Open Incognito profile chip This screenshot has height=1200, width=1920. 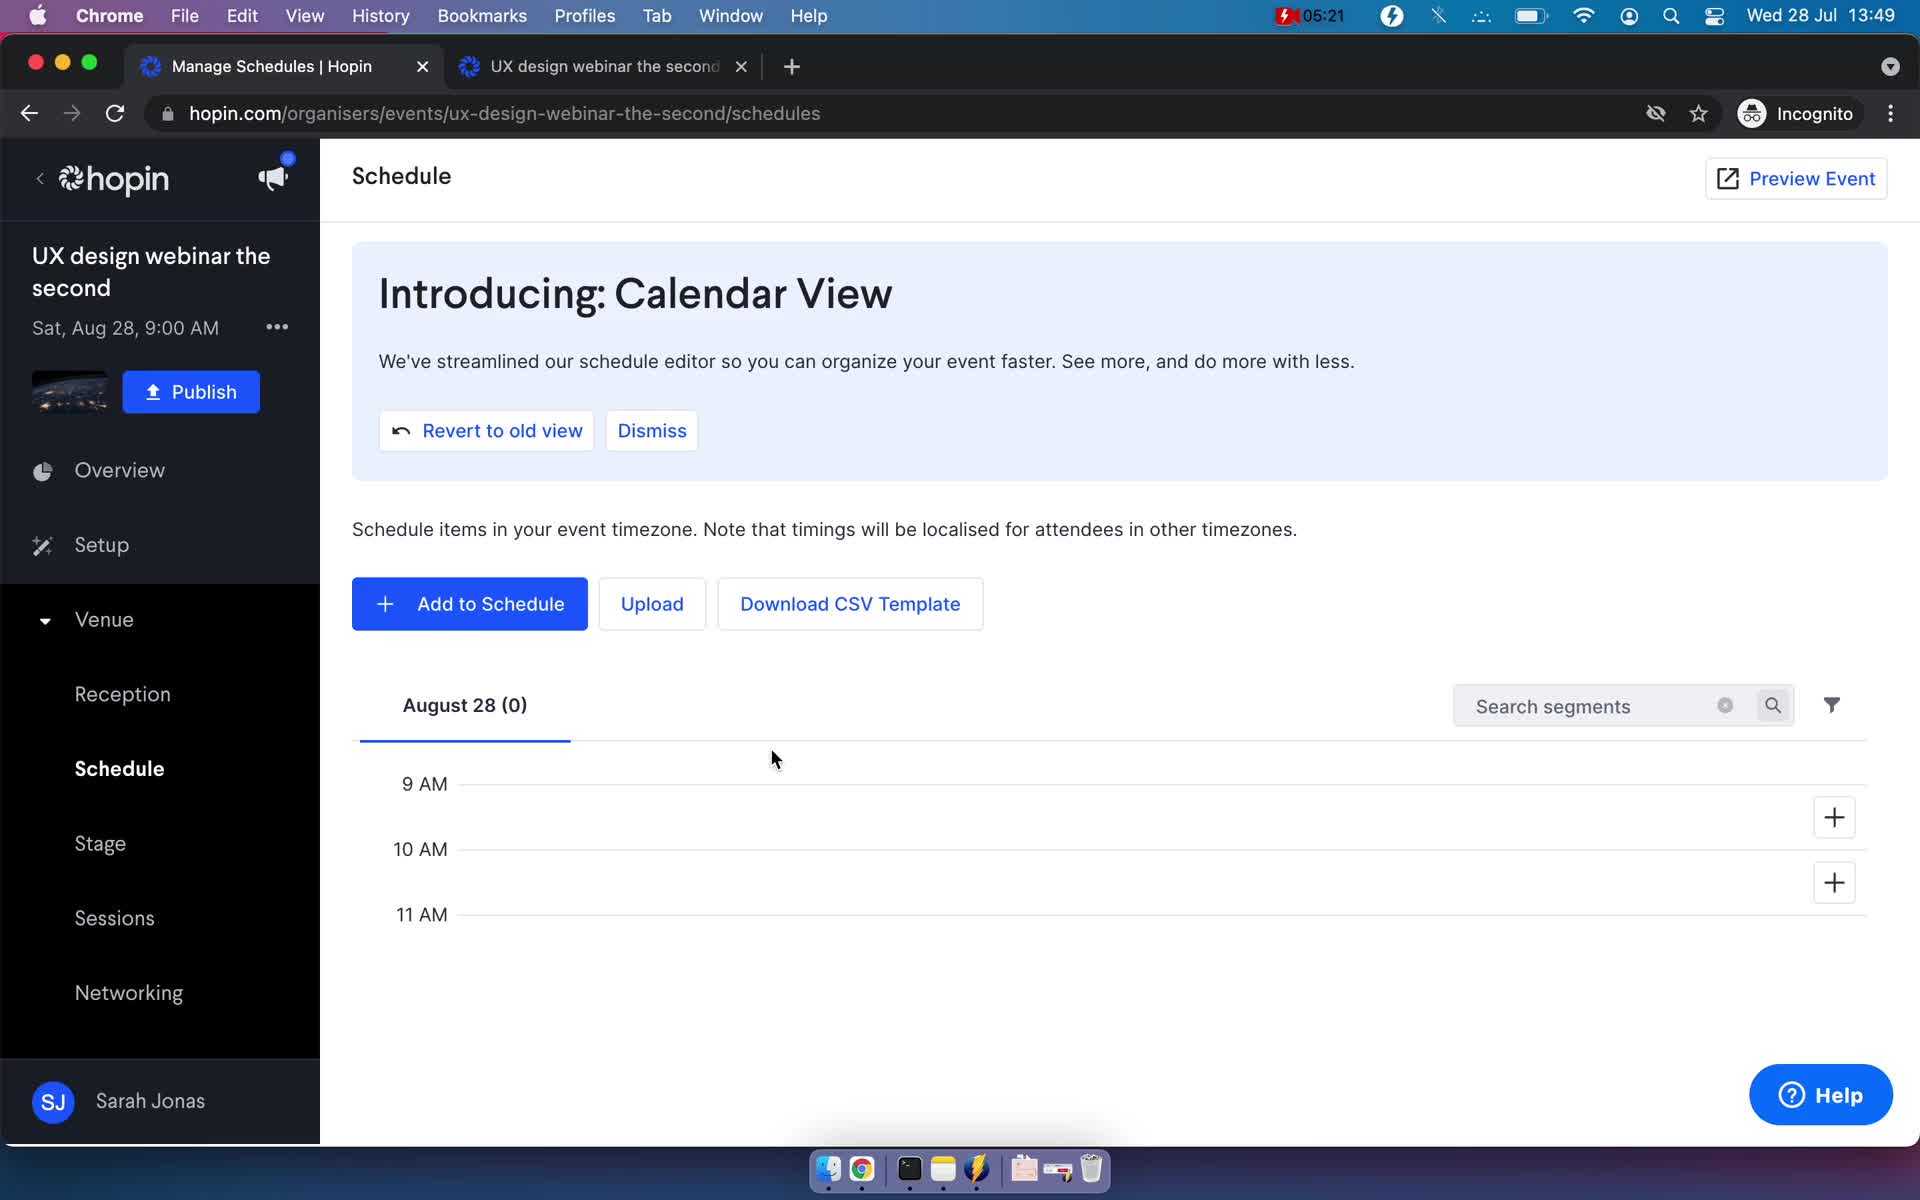click(1796, 114)
